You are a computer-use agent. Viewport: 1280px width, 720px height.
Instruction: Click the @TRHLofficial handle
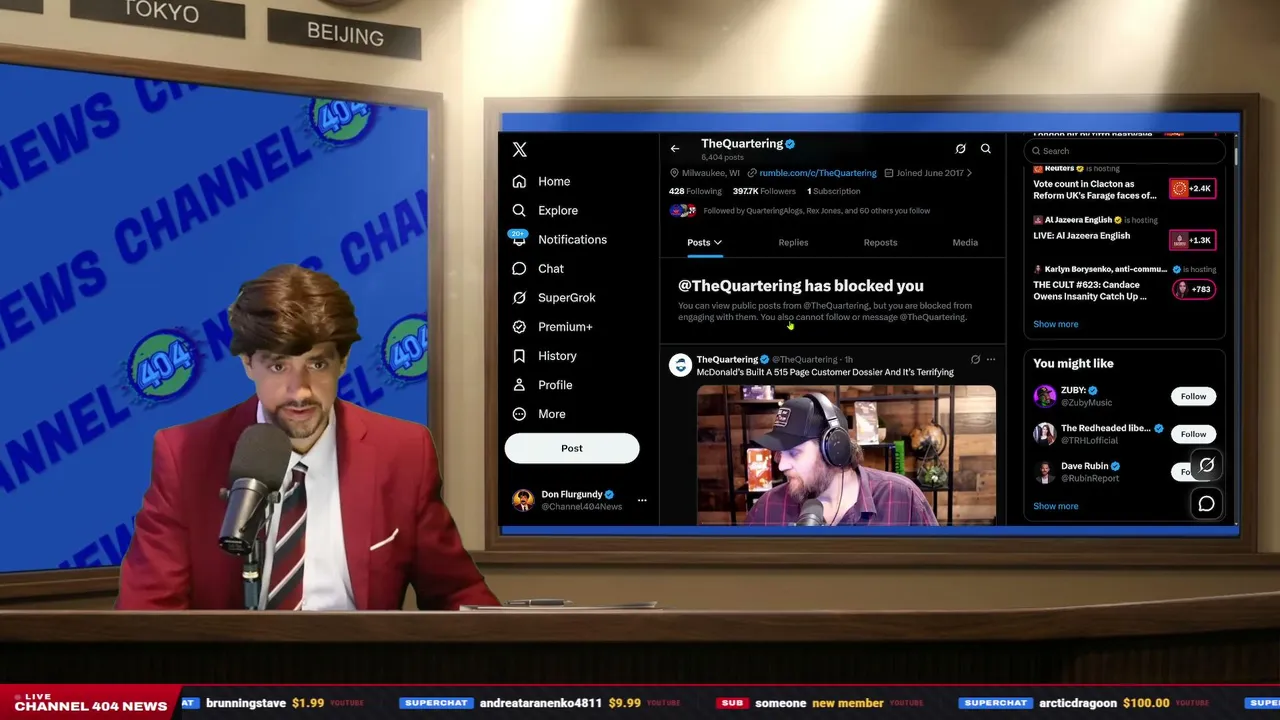(1089, 441)
